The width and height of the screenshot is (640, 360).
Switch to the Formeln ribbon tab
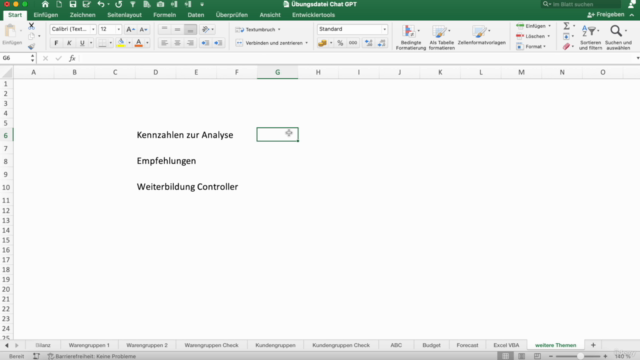[164, 15]
